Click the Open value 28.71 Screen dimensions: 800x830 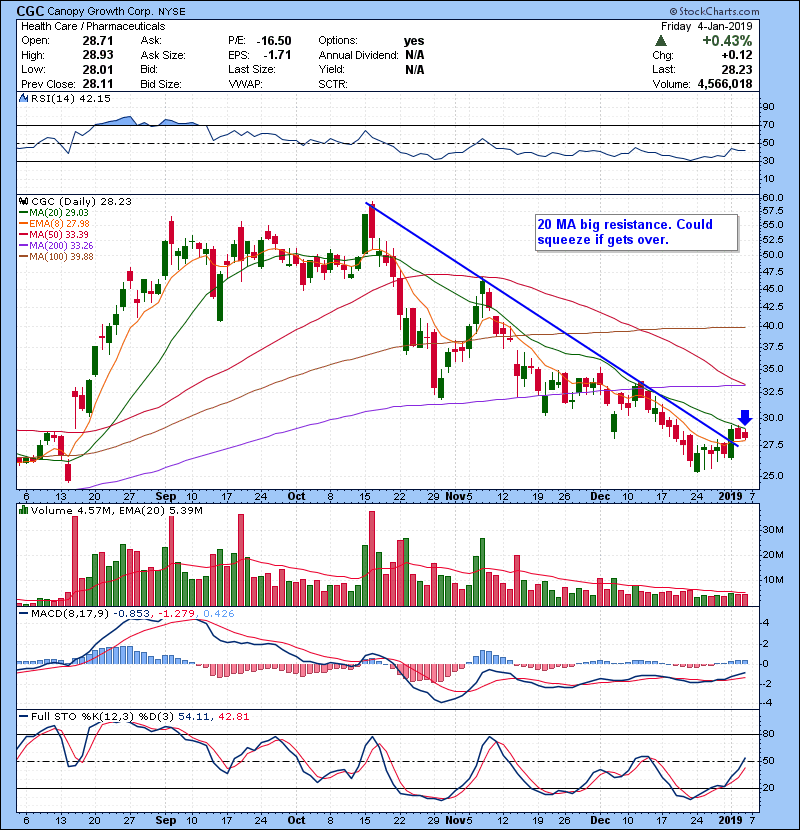(x=97, y=41)
